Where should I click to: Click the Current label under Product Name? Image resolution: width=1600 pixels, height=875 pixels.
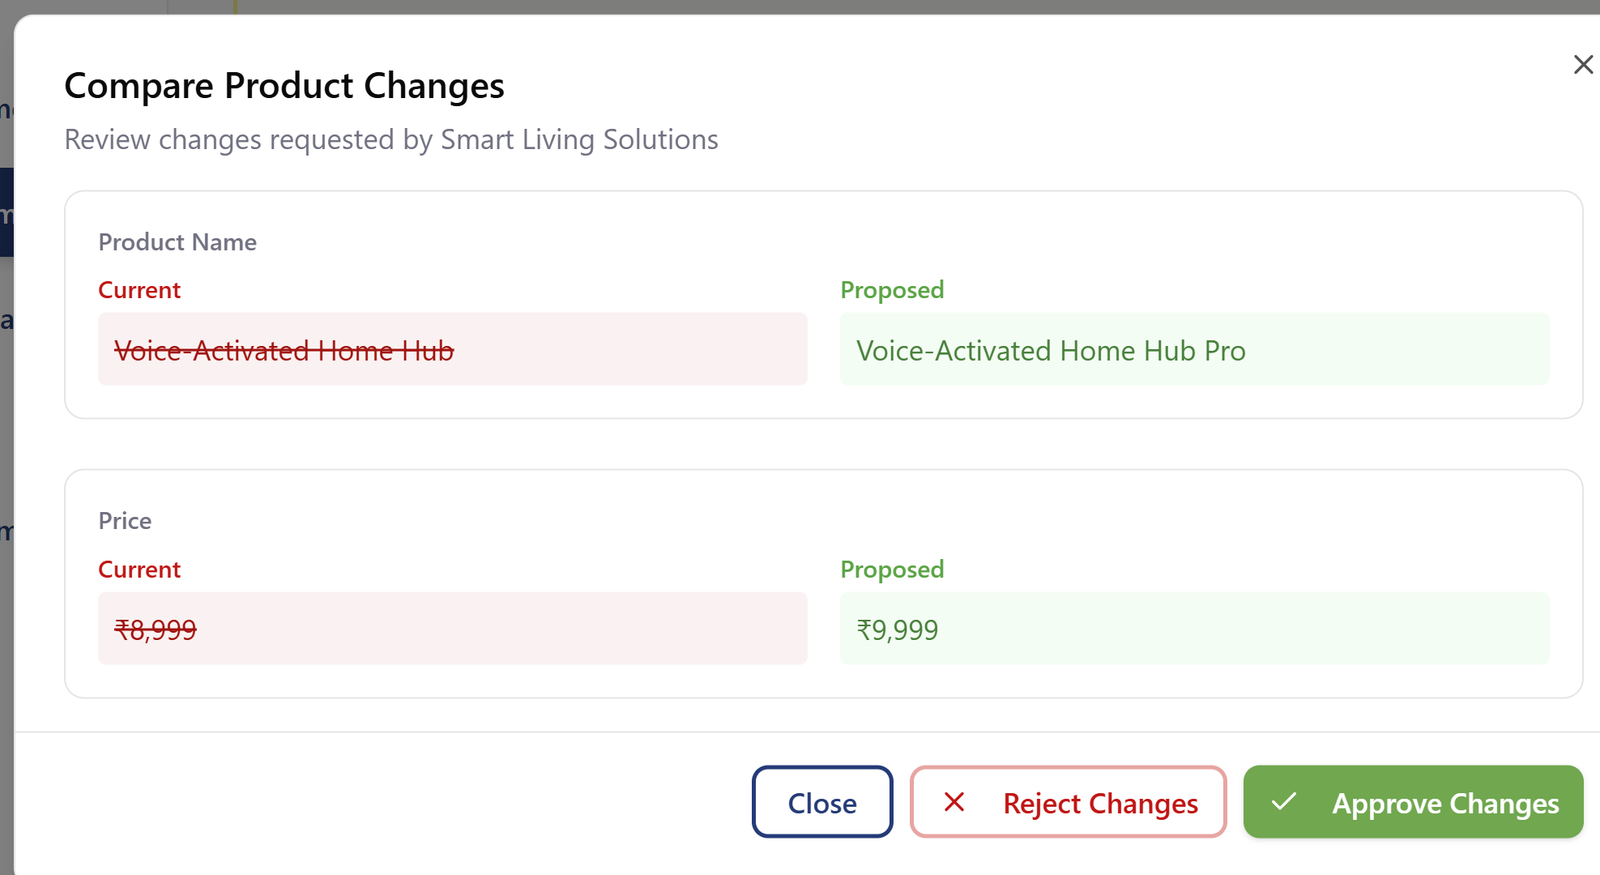click(139, 291)
